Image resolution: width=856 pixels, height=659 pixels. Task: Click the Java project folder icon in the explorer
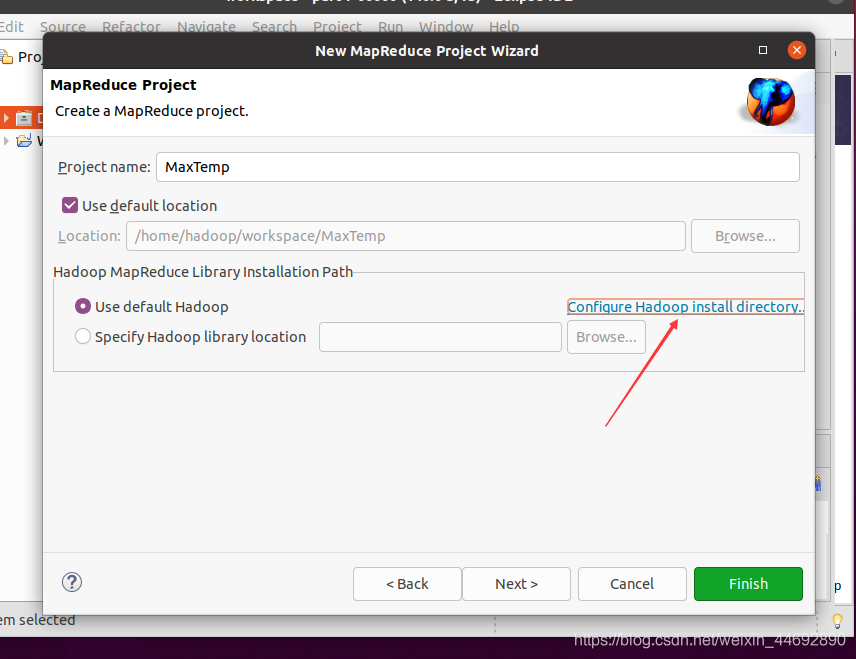pos(25,140)
